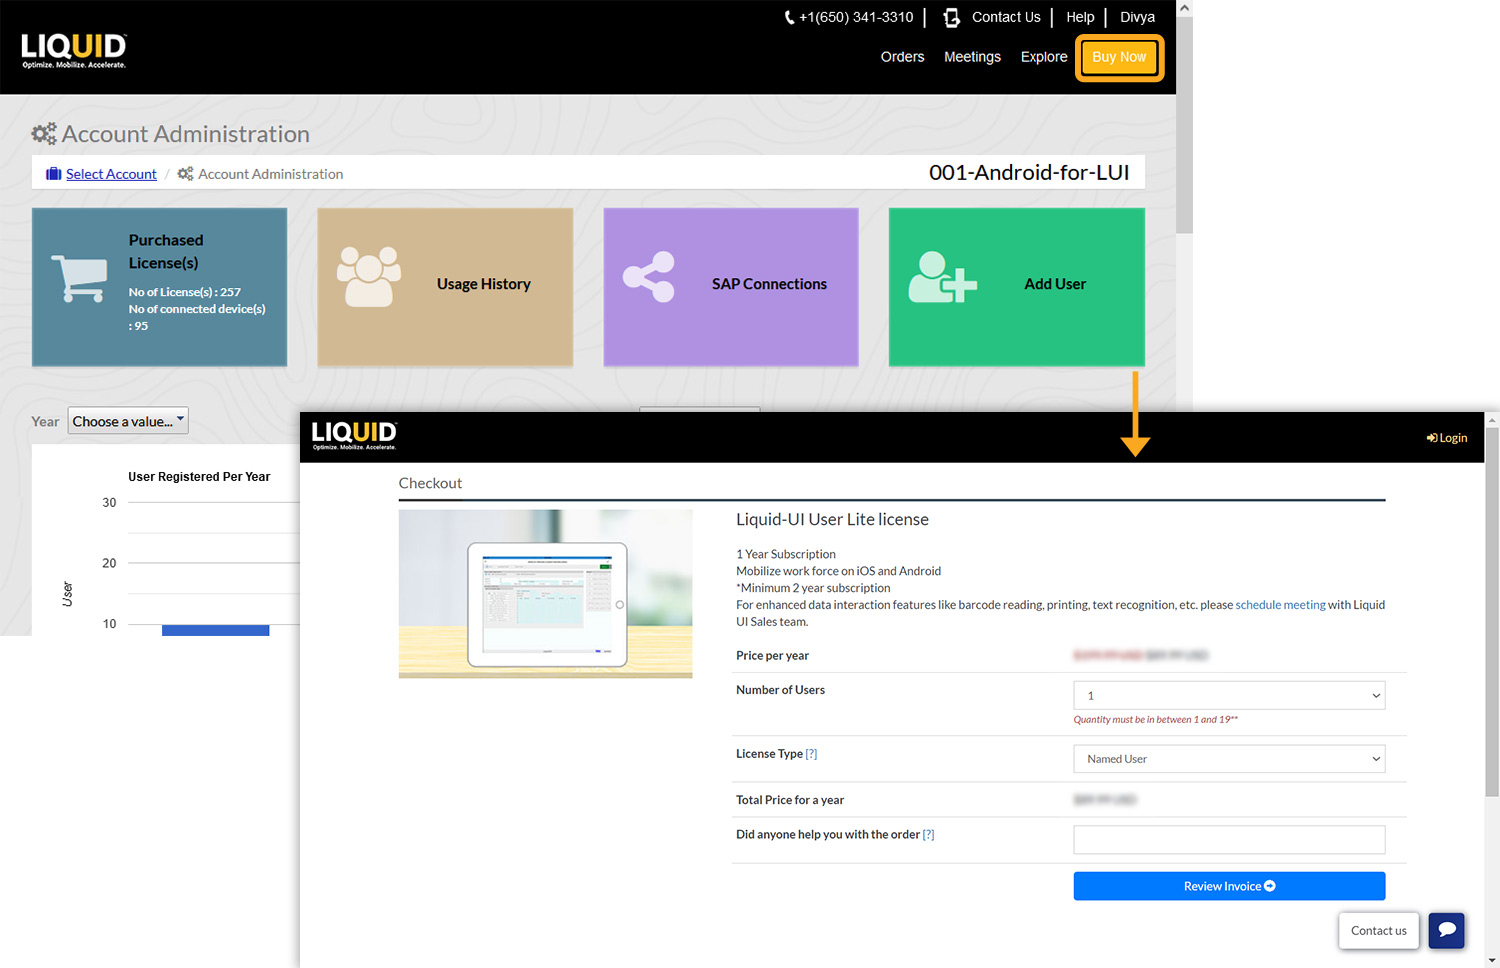The image size is (1500, 968).
Task: Click the checkout window's vertical scrollbar
Action: pyautogui.click(x=1492, y=610)
